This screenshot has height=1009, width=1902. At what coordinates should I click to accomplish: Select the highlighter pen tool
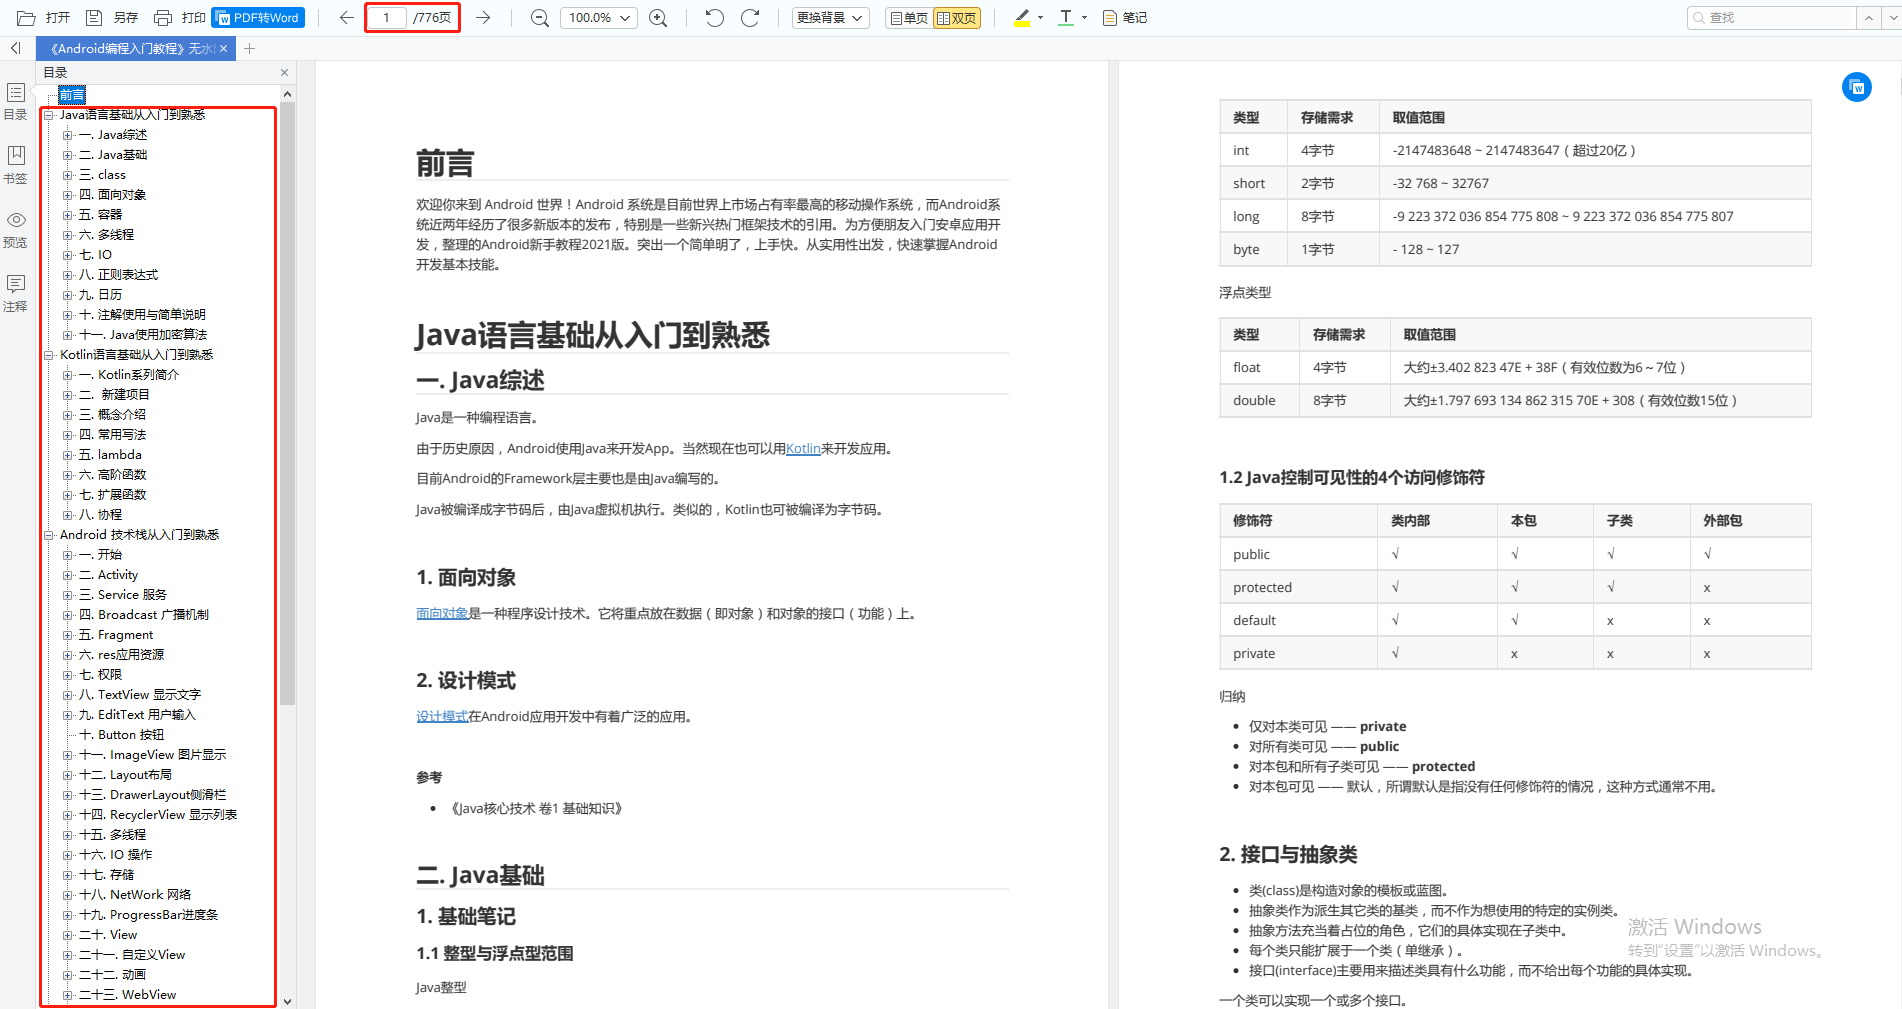1022,18
